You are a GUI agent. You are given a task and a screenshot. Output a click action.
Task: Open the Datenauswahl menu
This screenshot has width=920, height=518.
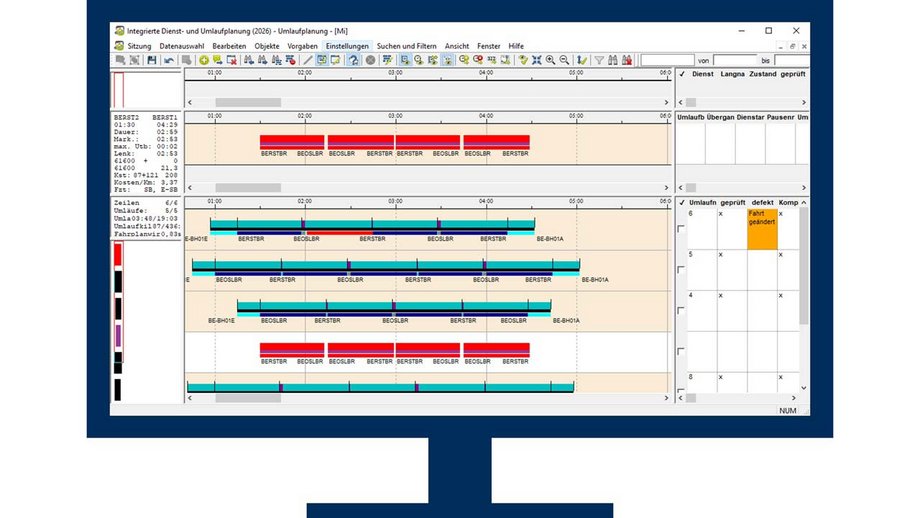tap(182, 46)
